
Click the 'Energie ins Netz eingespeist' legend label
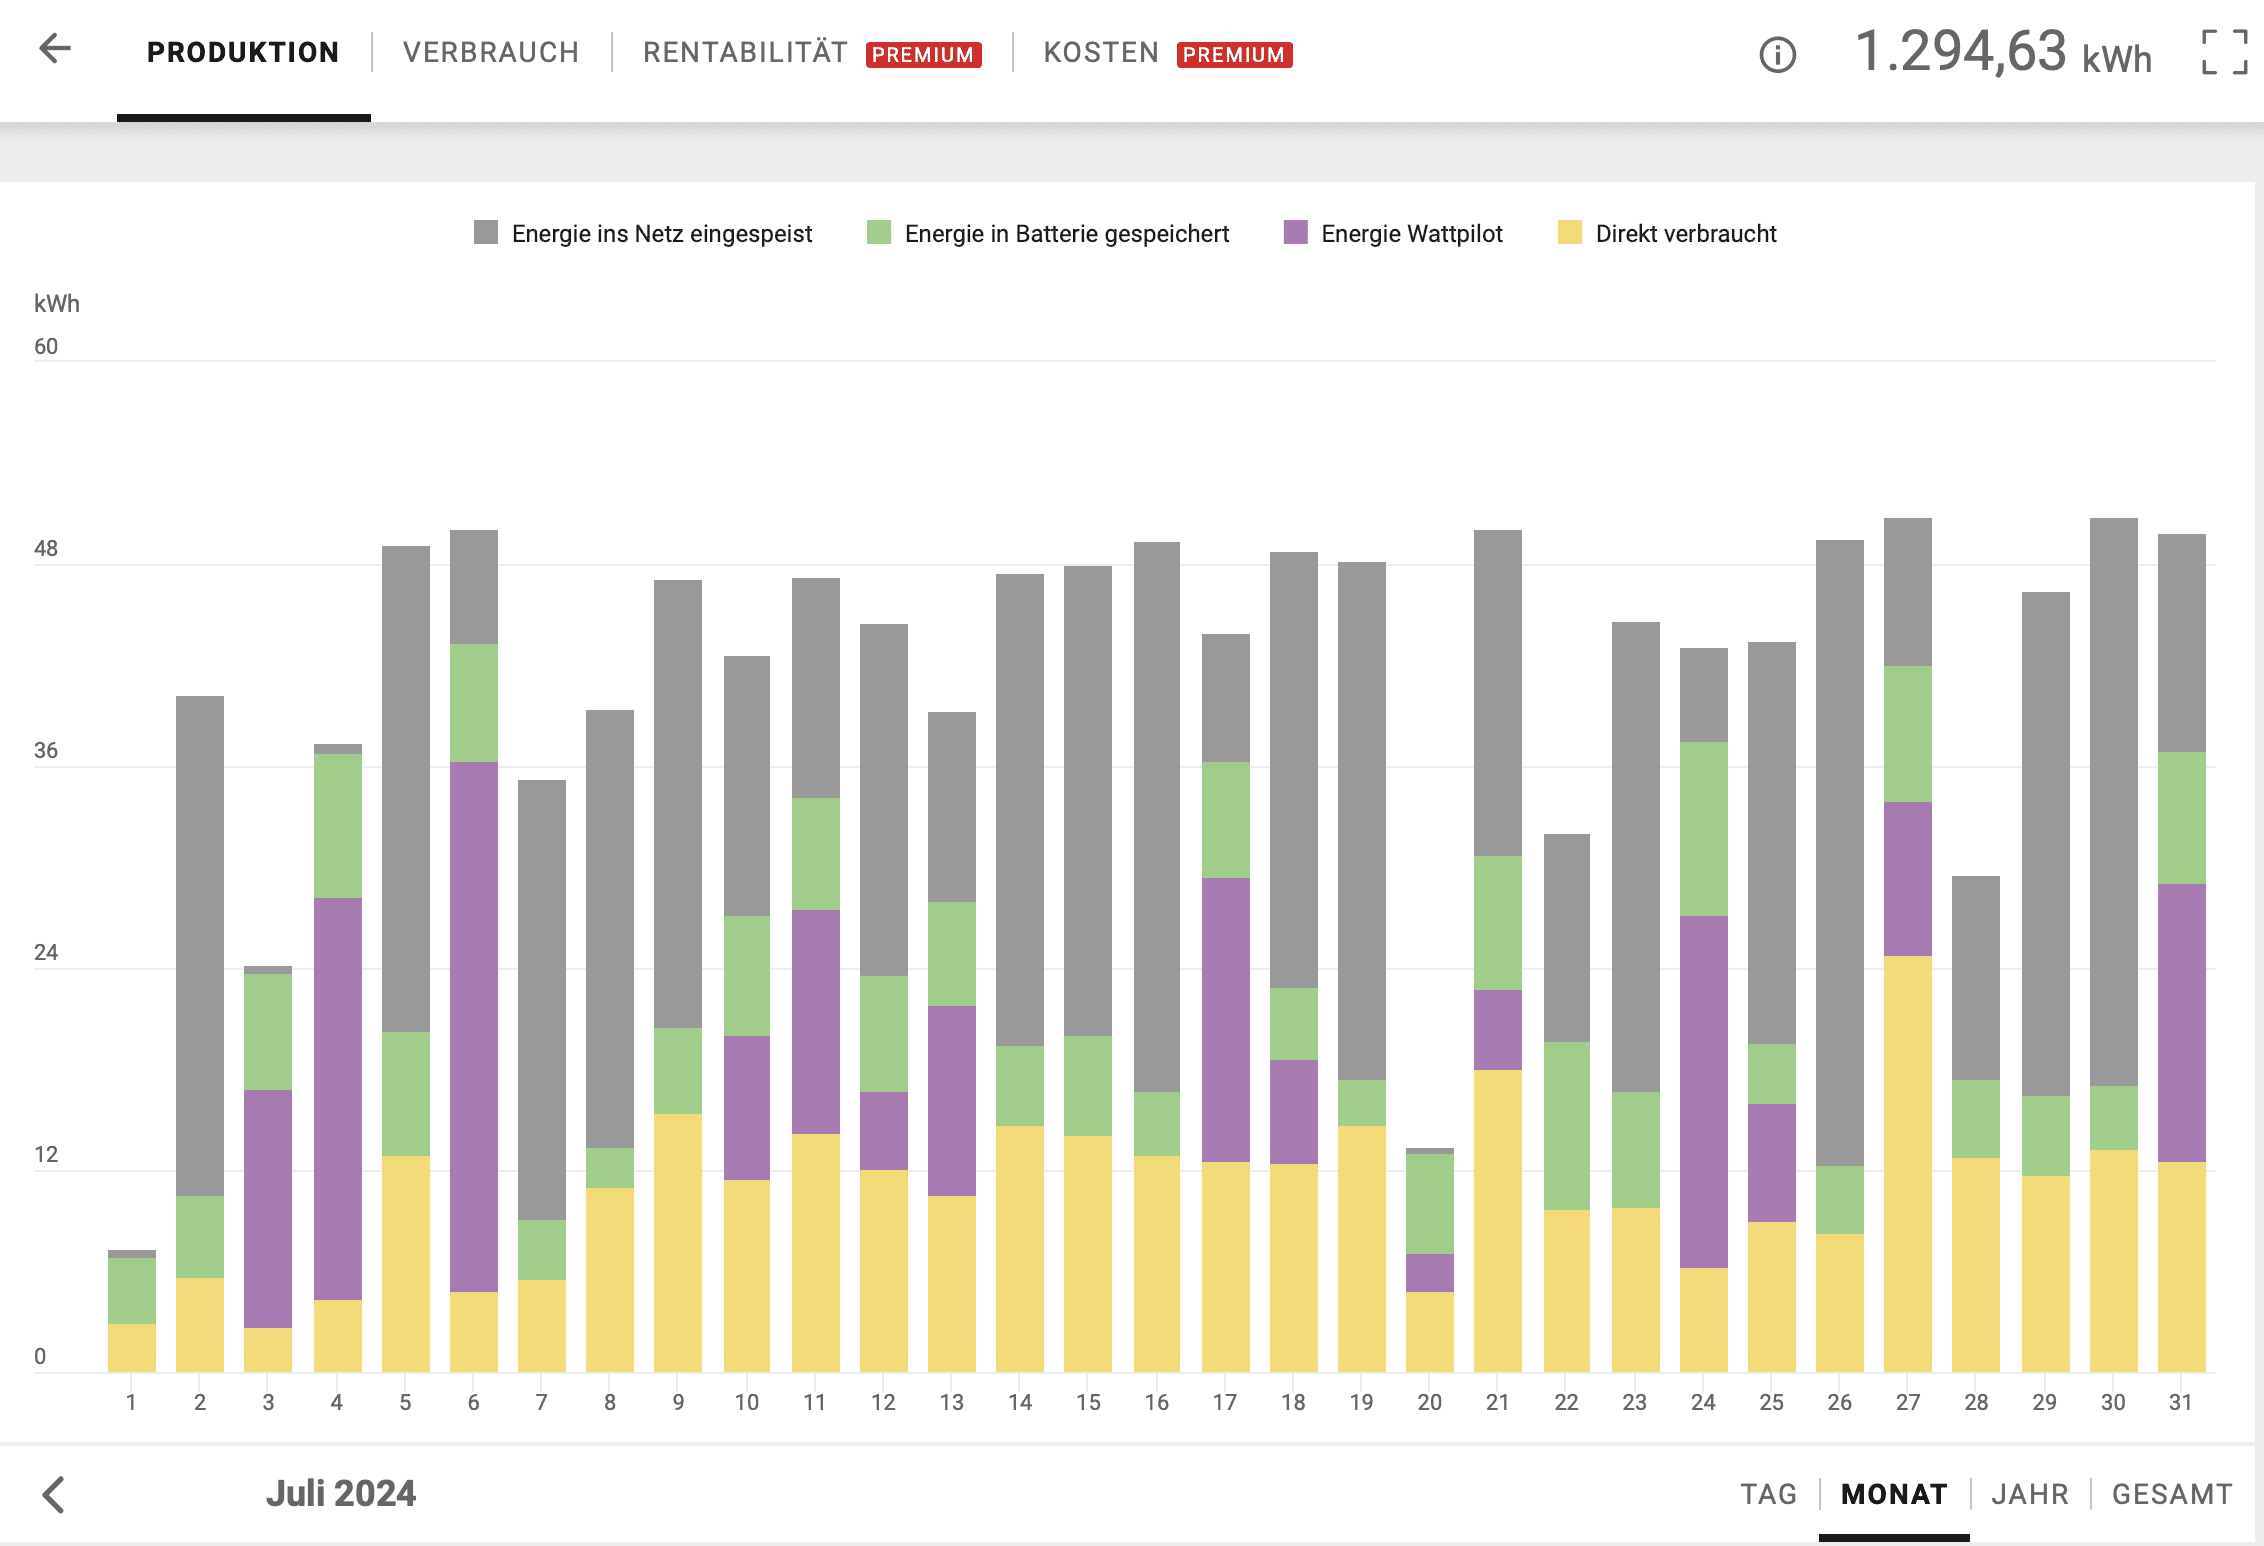point(662,234)
